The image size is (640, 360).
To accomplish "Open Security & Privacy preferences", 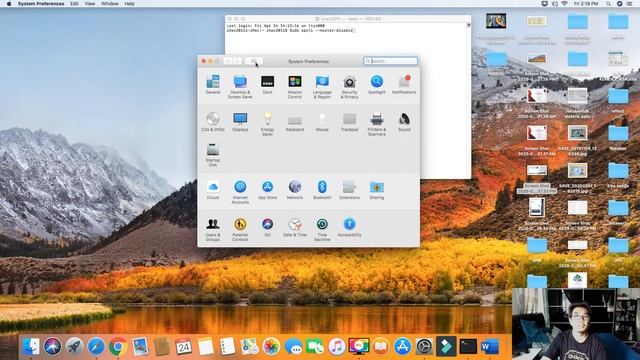I will [x=349, y=87].
